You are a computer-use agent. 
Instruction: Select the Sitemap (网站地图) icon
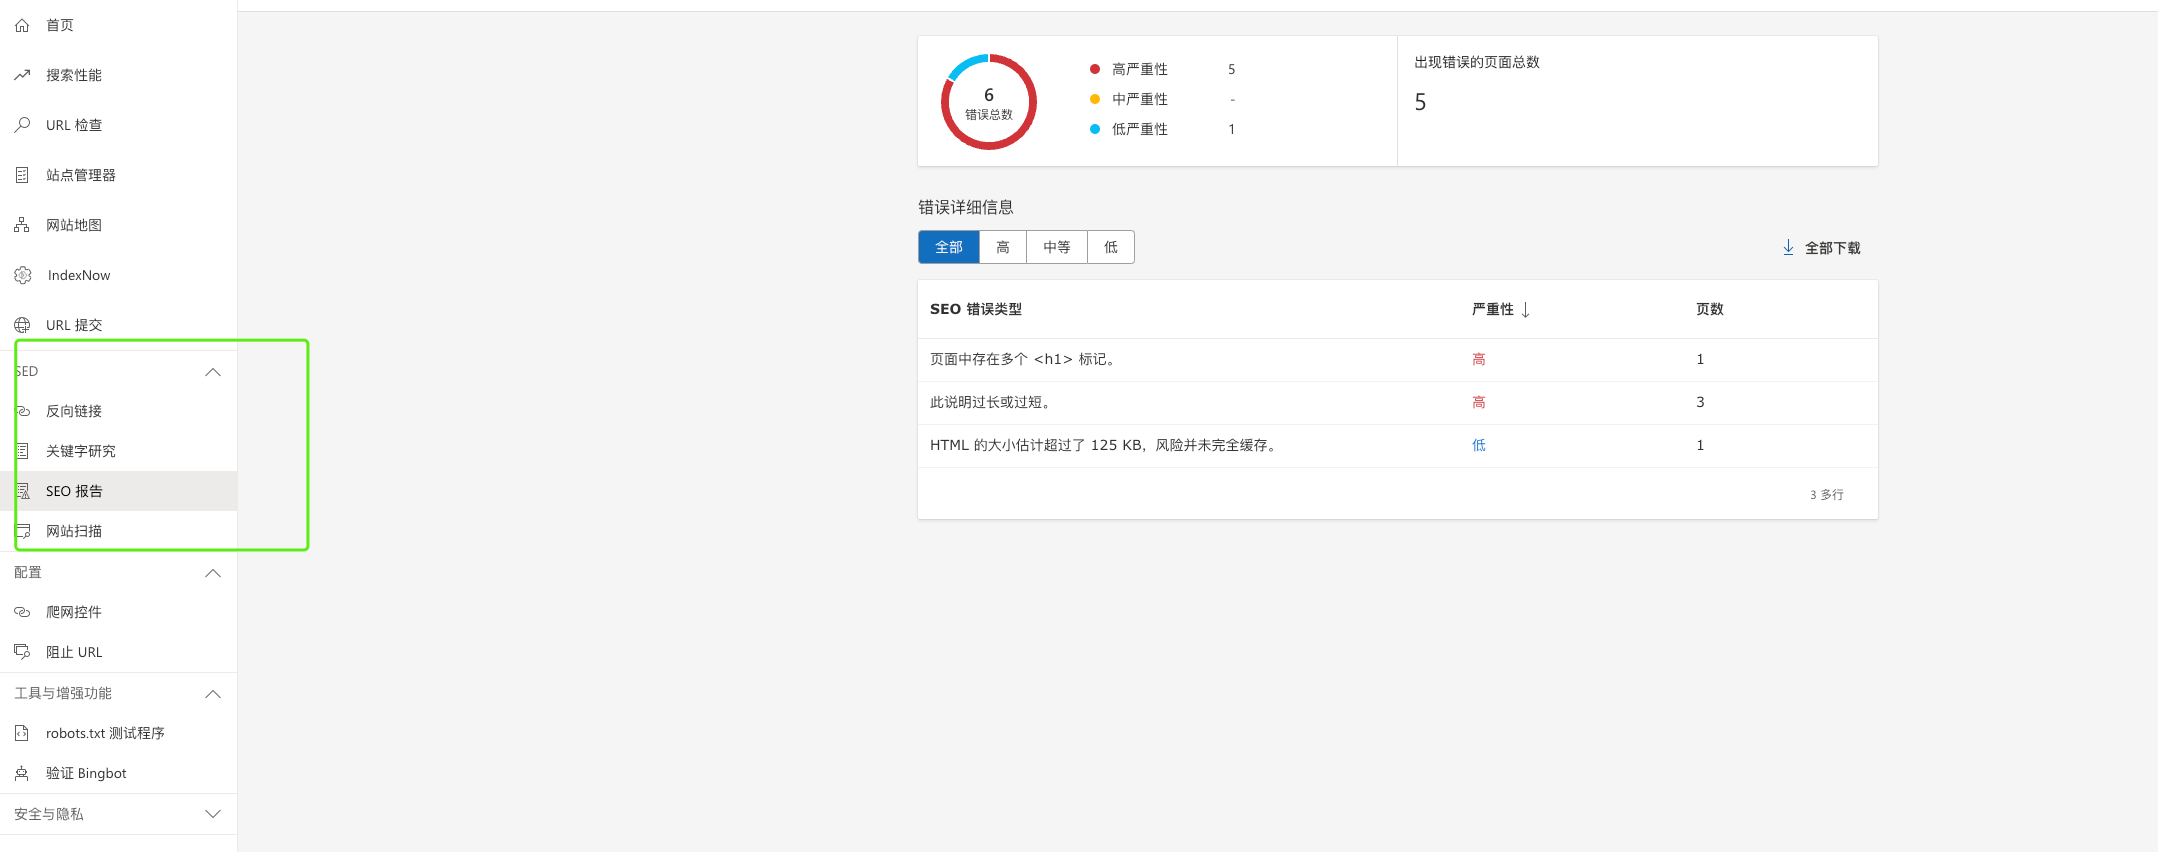coord(22,225)
